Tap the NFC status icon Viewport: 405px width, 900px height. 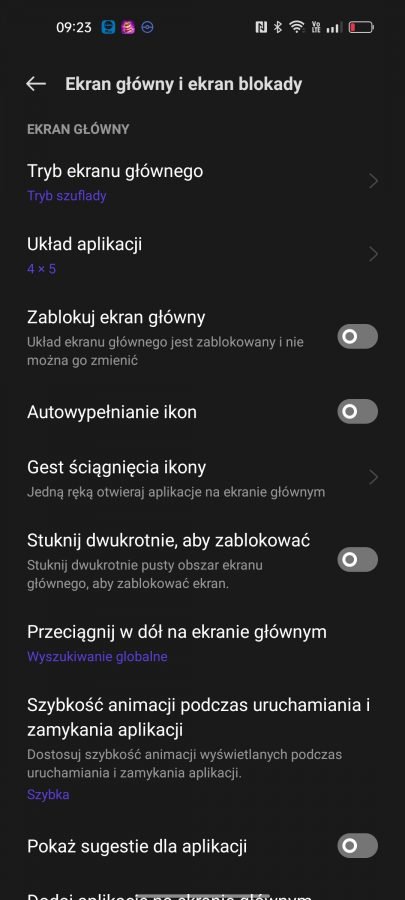pyautogui.click(x=261, y=27)
